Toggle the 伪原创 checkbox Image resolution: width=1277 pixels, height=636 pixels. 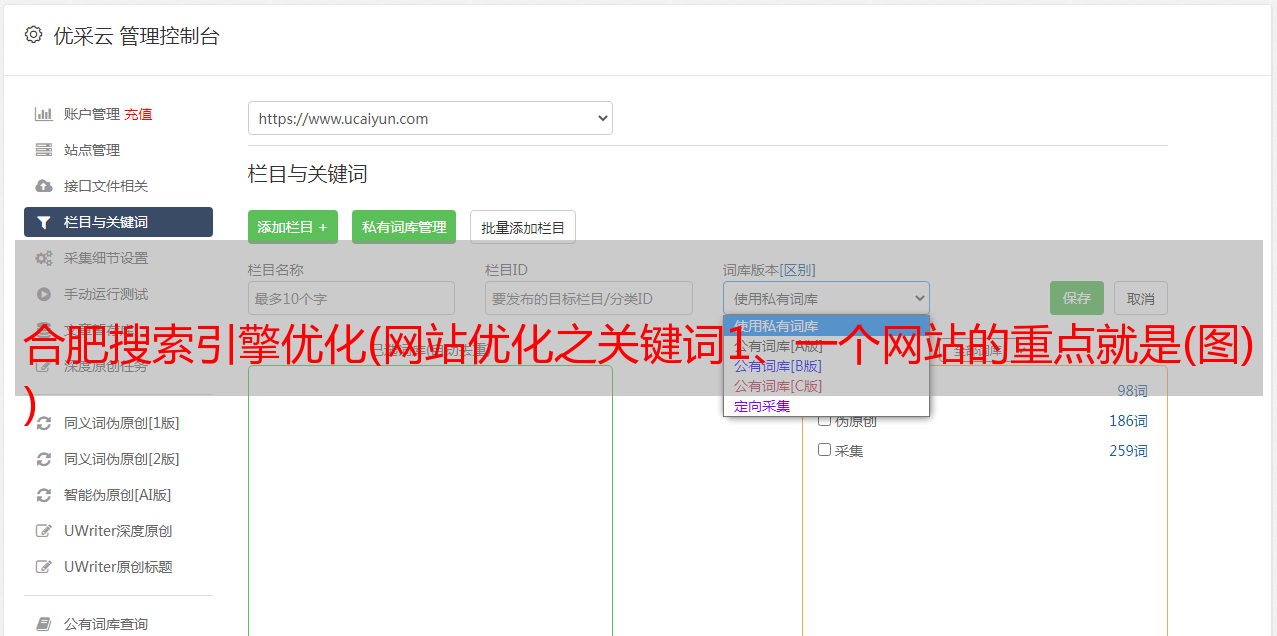tap(825, 420)
